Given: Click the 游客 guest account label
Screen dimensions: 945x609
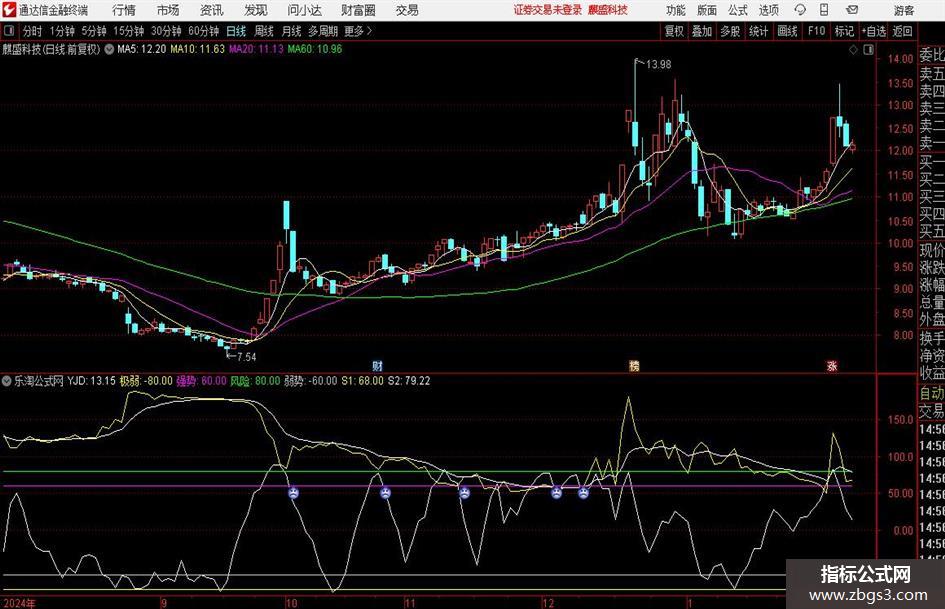Looking at the screenshot, I should (904, 10).
